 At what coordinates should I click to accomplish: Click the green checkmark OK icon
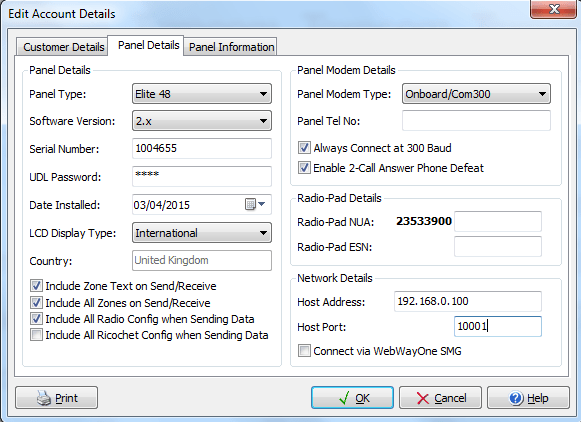pos(344,398)
